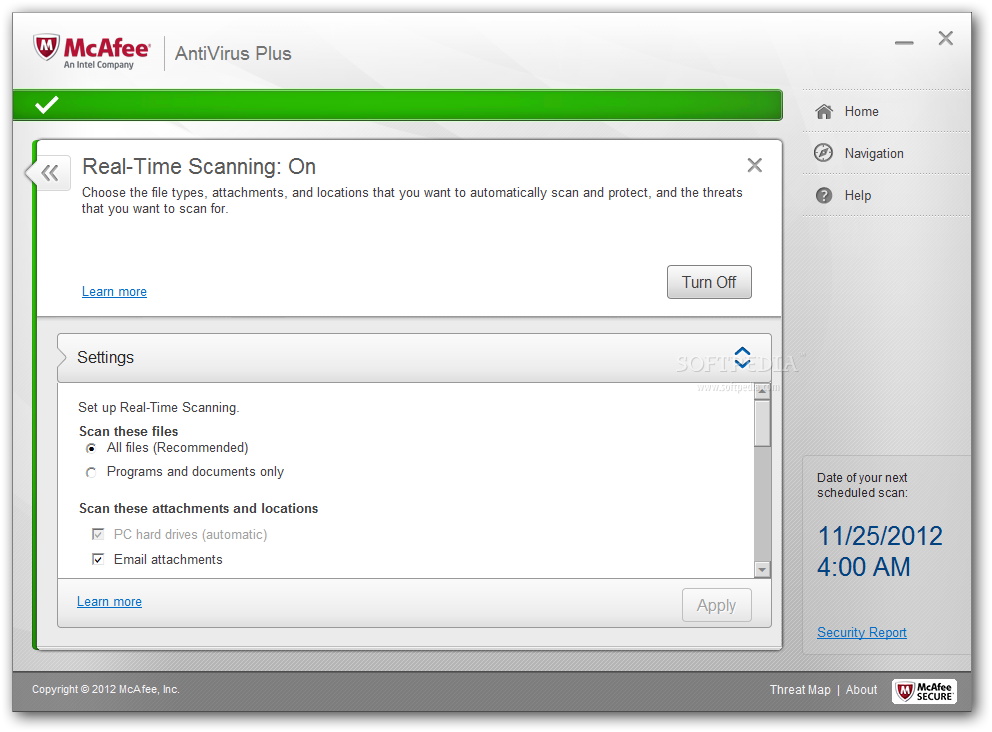Click the McAfee Secure badge
This screenshot has width=992, height=732.
pyautogui.click(x=924, y=690)
